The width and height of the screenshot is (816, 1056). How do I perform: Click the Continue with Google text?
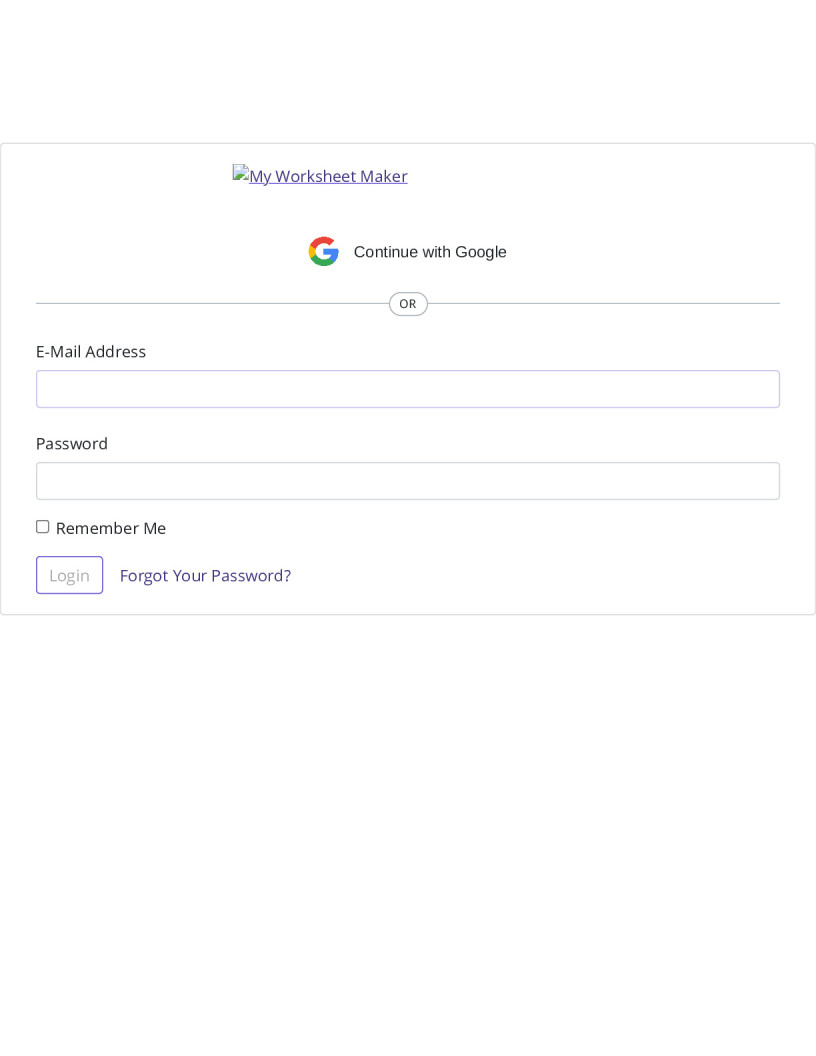pyautogui.click(x=430, y=252)
